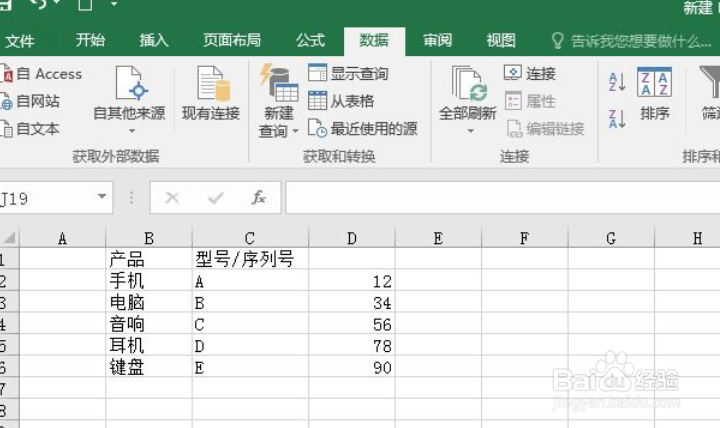This screenshot has width=720, height=428.
Task: Select column F header
Action: [x=524, y=238]
